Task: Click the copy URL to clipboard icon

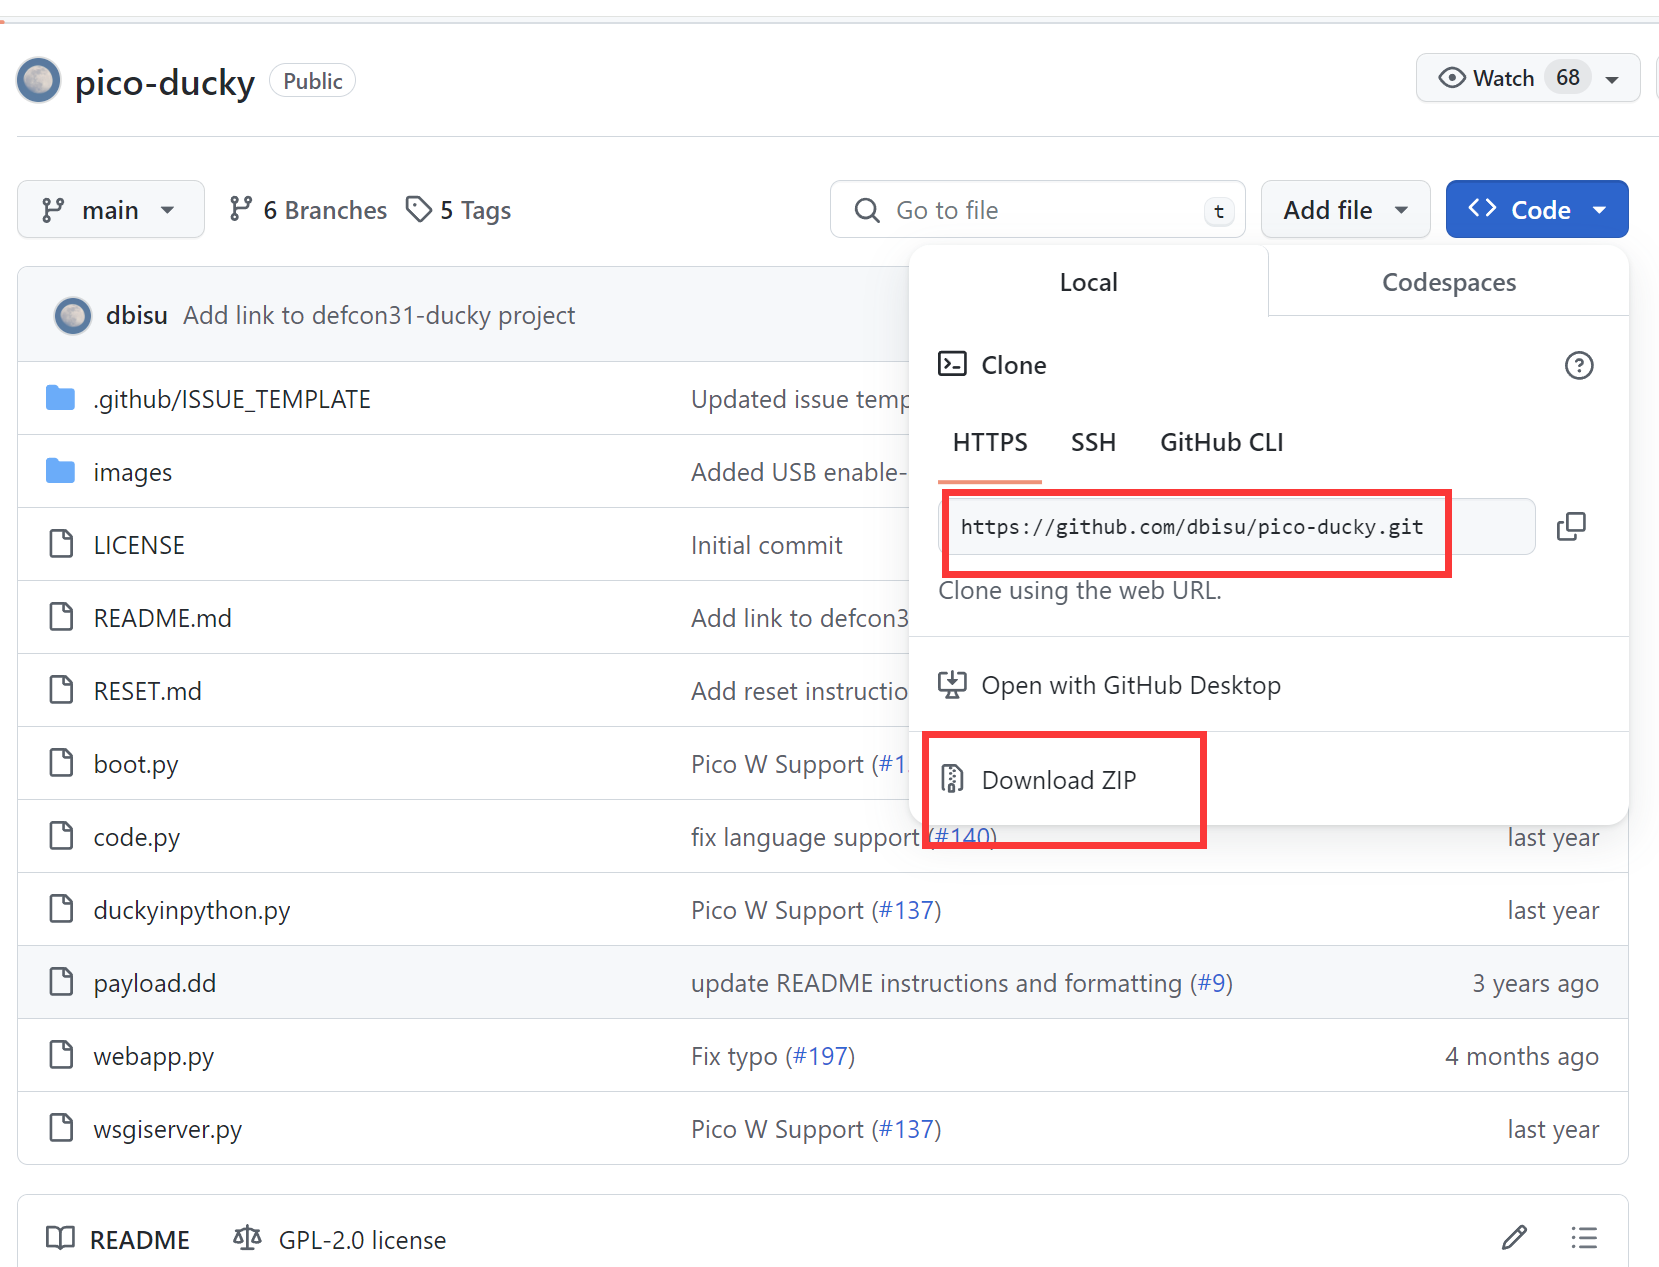Action: [1571, 526]
